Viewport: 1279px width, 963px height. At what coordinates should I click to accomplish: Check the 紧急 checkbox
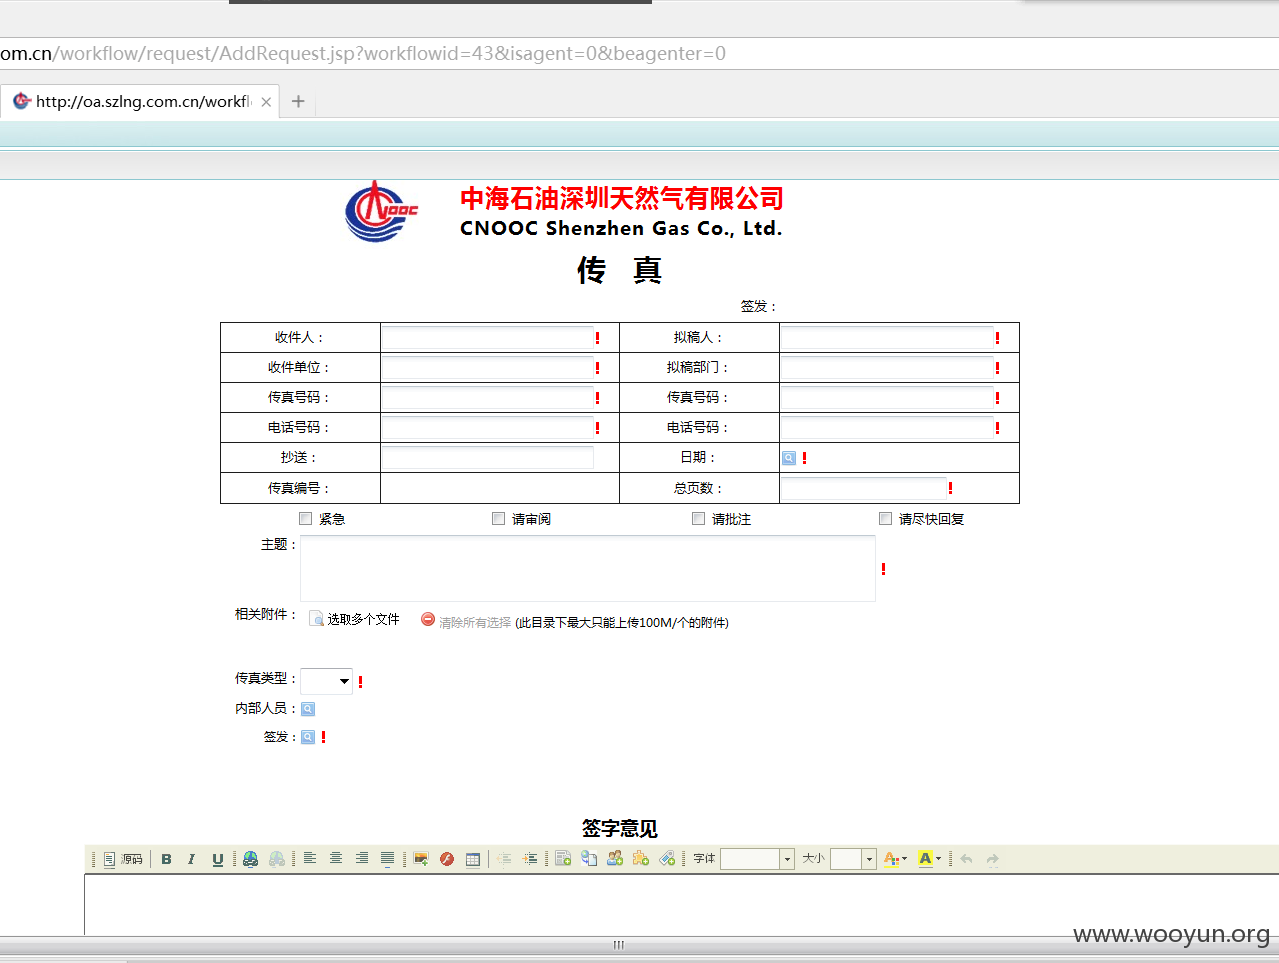[306, 518]
